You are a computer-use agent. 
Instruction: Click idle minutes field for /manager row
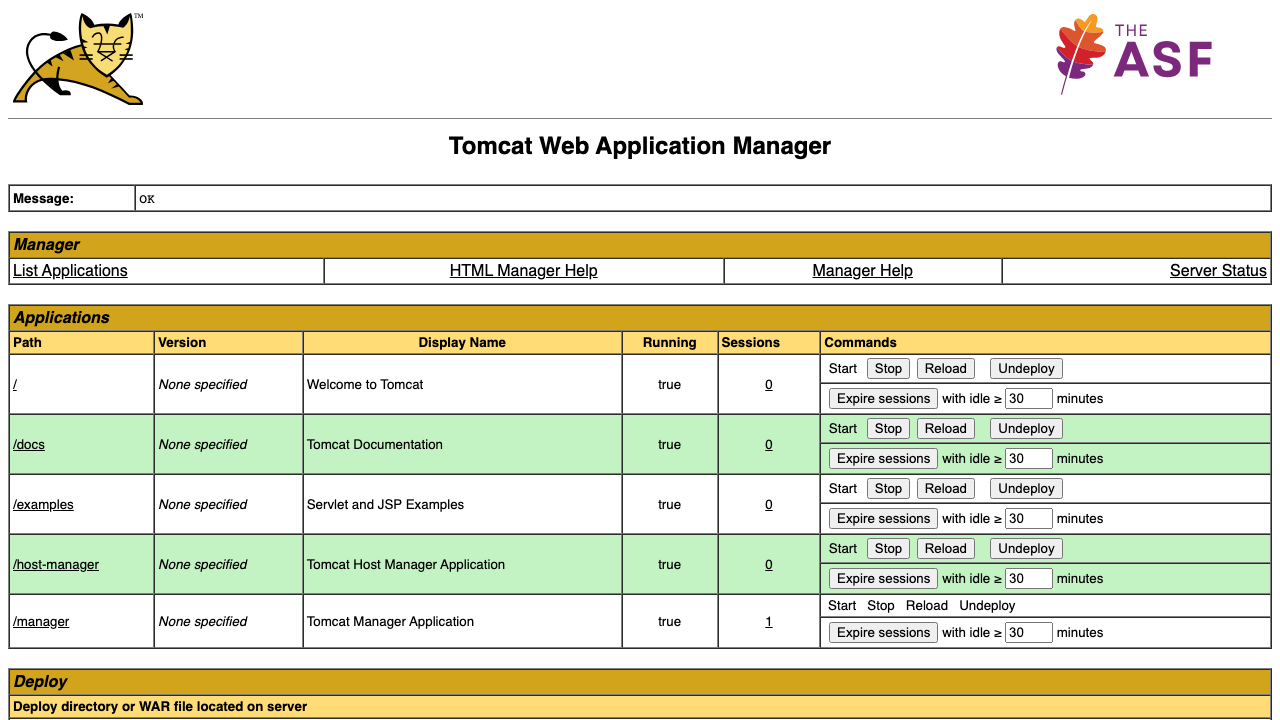tap(1029, 633)
